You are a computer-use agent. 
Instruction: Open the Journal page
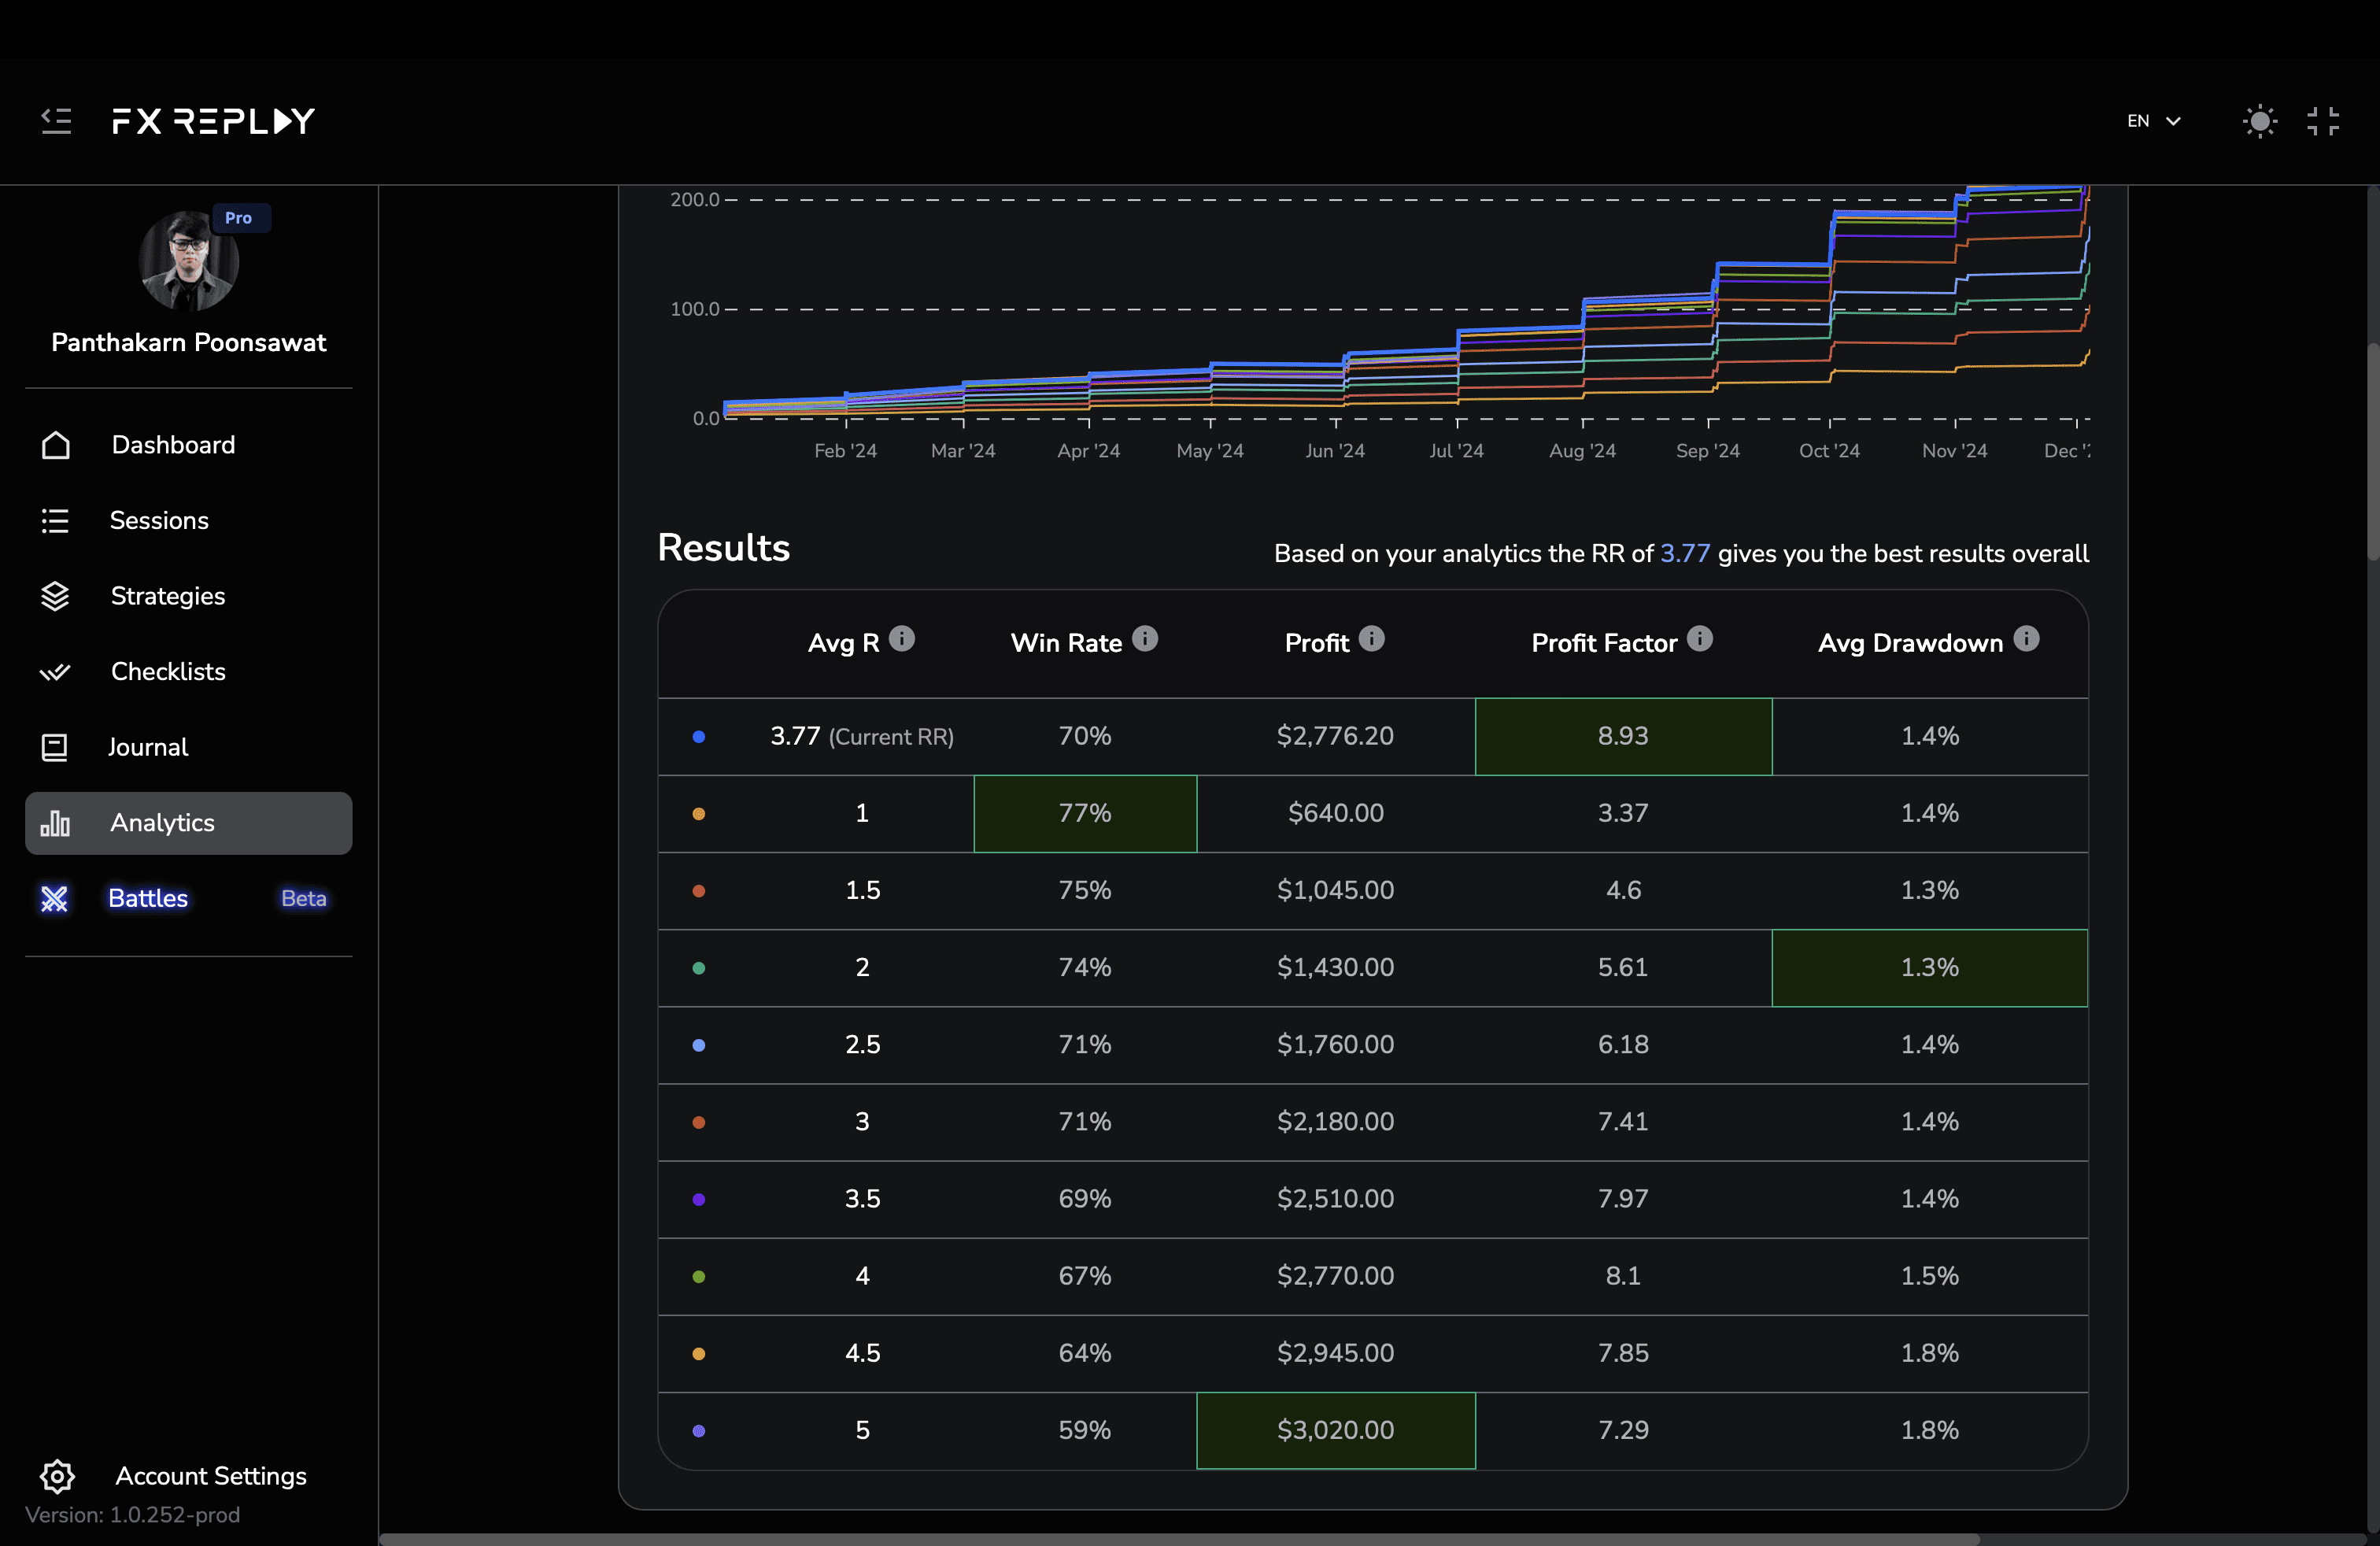147,747
